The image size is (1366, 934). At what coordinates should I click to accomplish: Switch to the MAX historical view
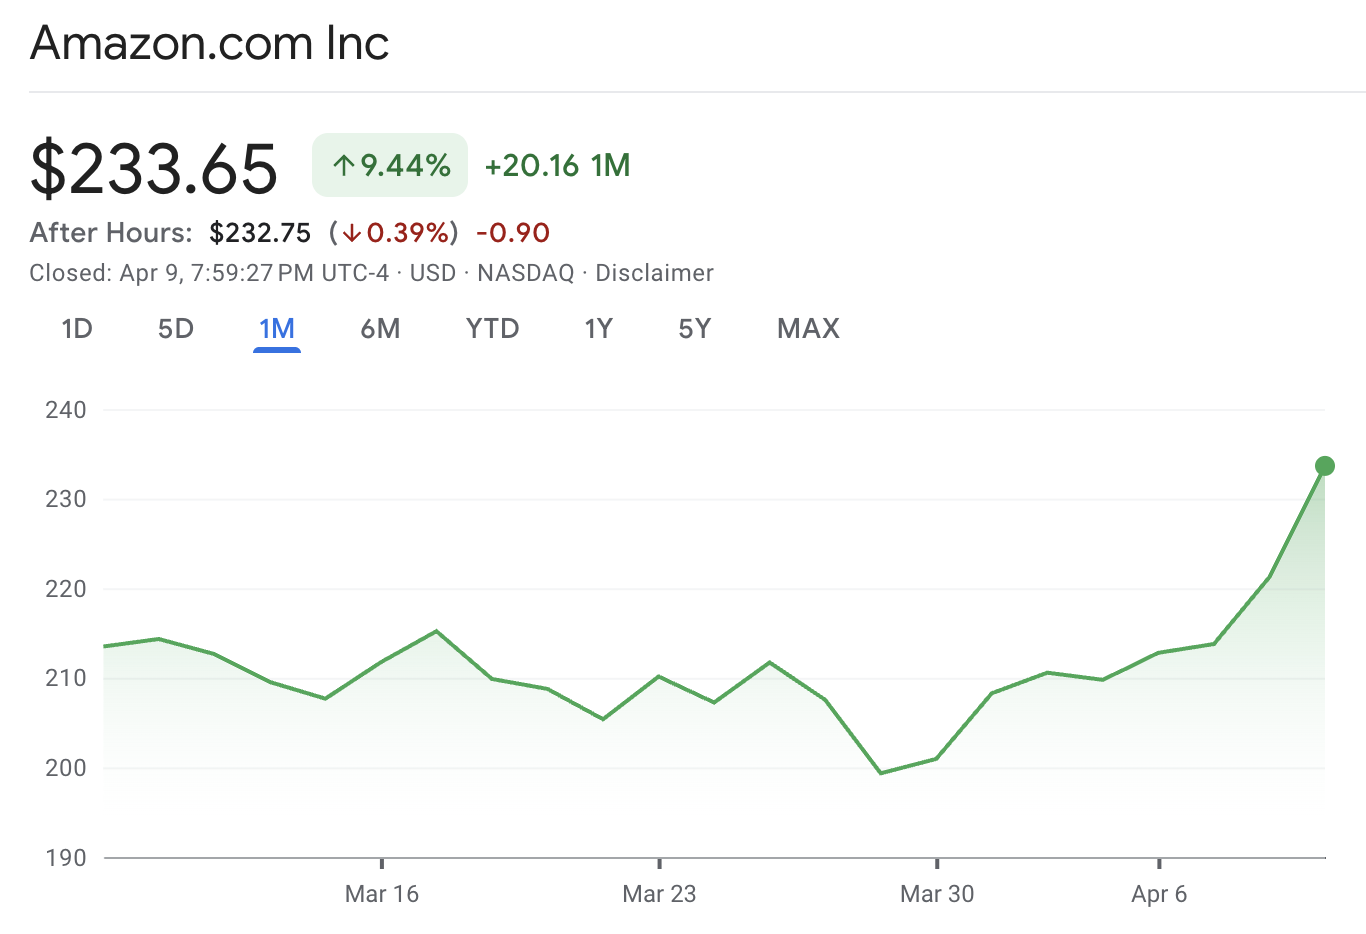point(808,328)
